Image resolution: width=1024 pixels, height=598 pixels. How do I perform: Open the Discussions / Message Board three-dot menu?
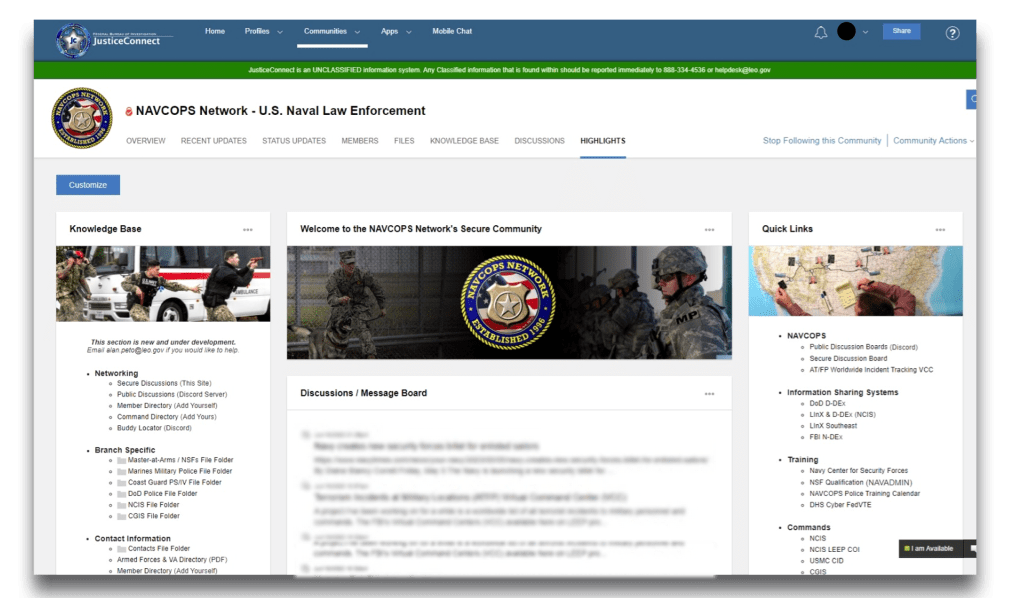coord(709,394)
